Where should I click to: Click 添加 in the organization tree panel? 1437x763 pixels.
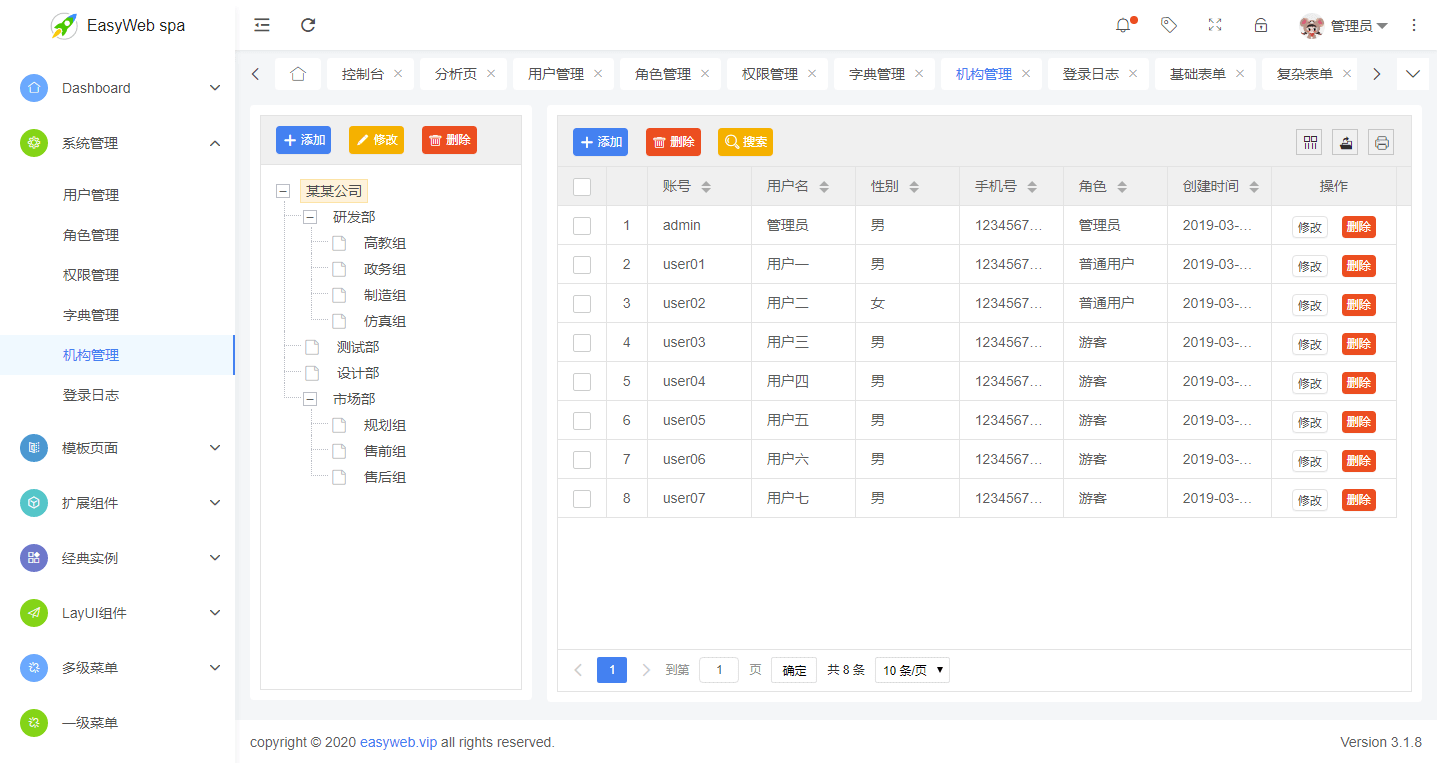tap(303, 140)
